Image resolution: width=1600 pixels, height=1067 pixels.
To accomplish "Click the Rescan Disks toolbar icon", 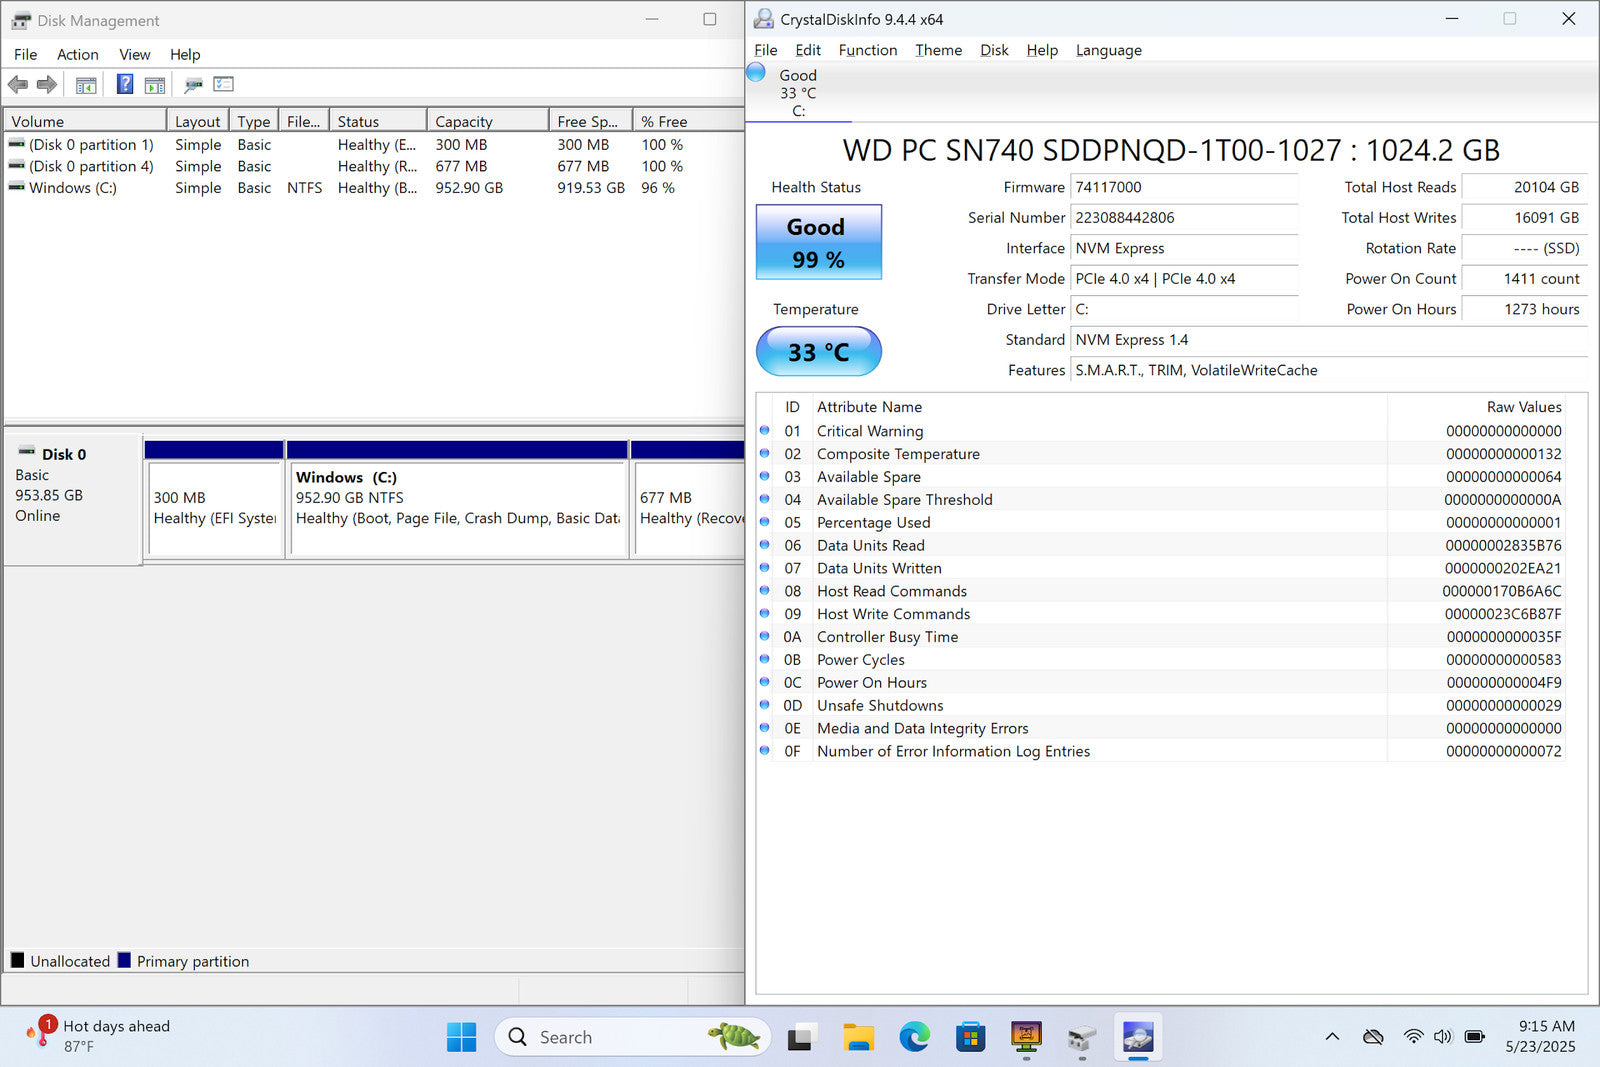I will pos(193,85).
